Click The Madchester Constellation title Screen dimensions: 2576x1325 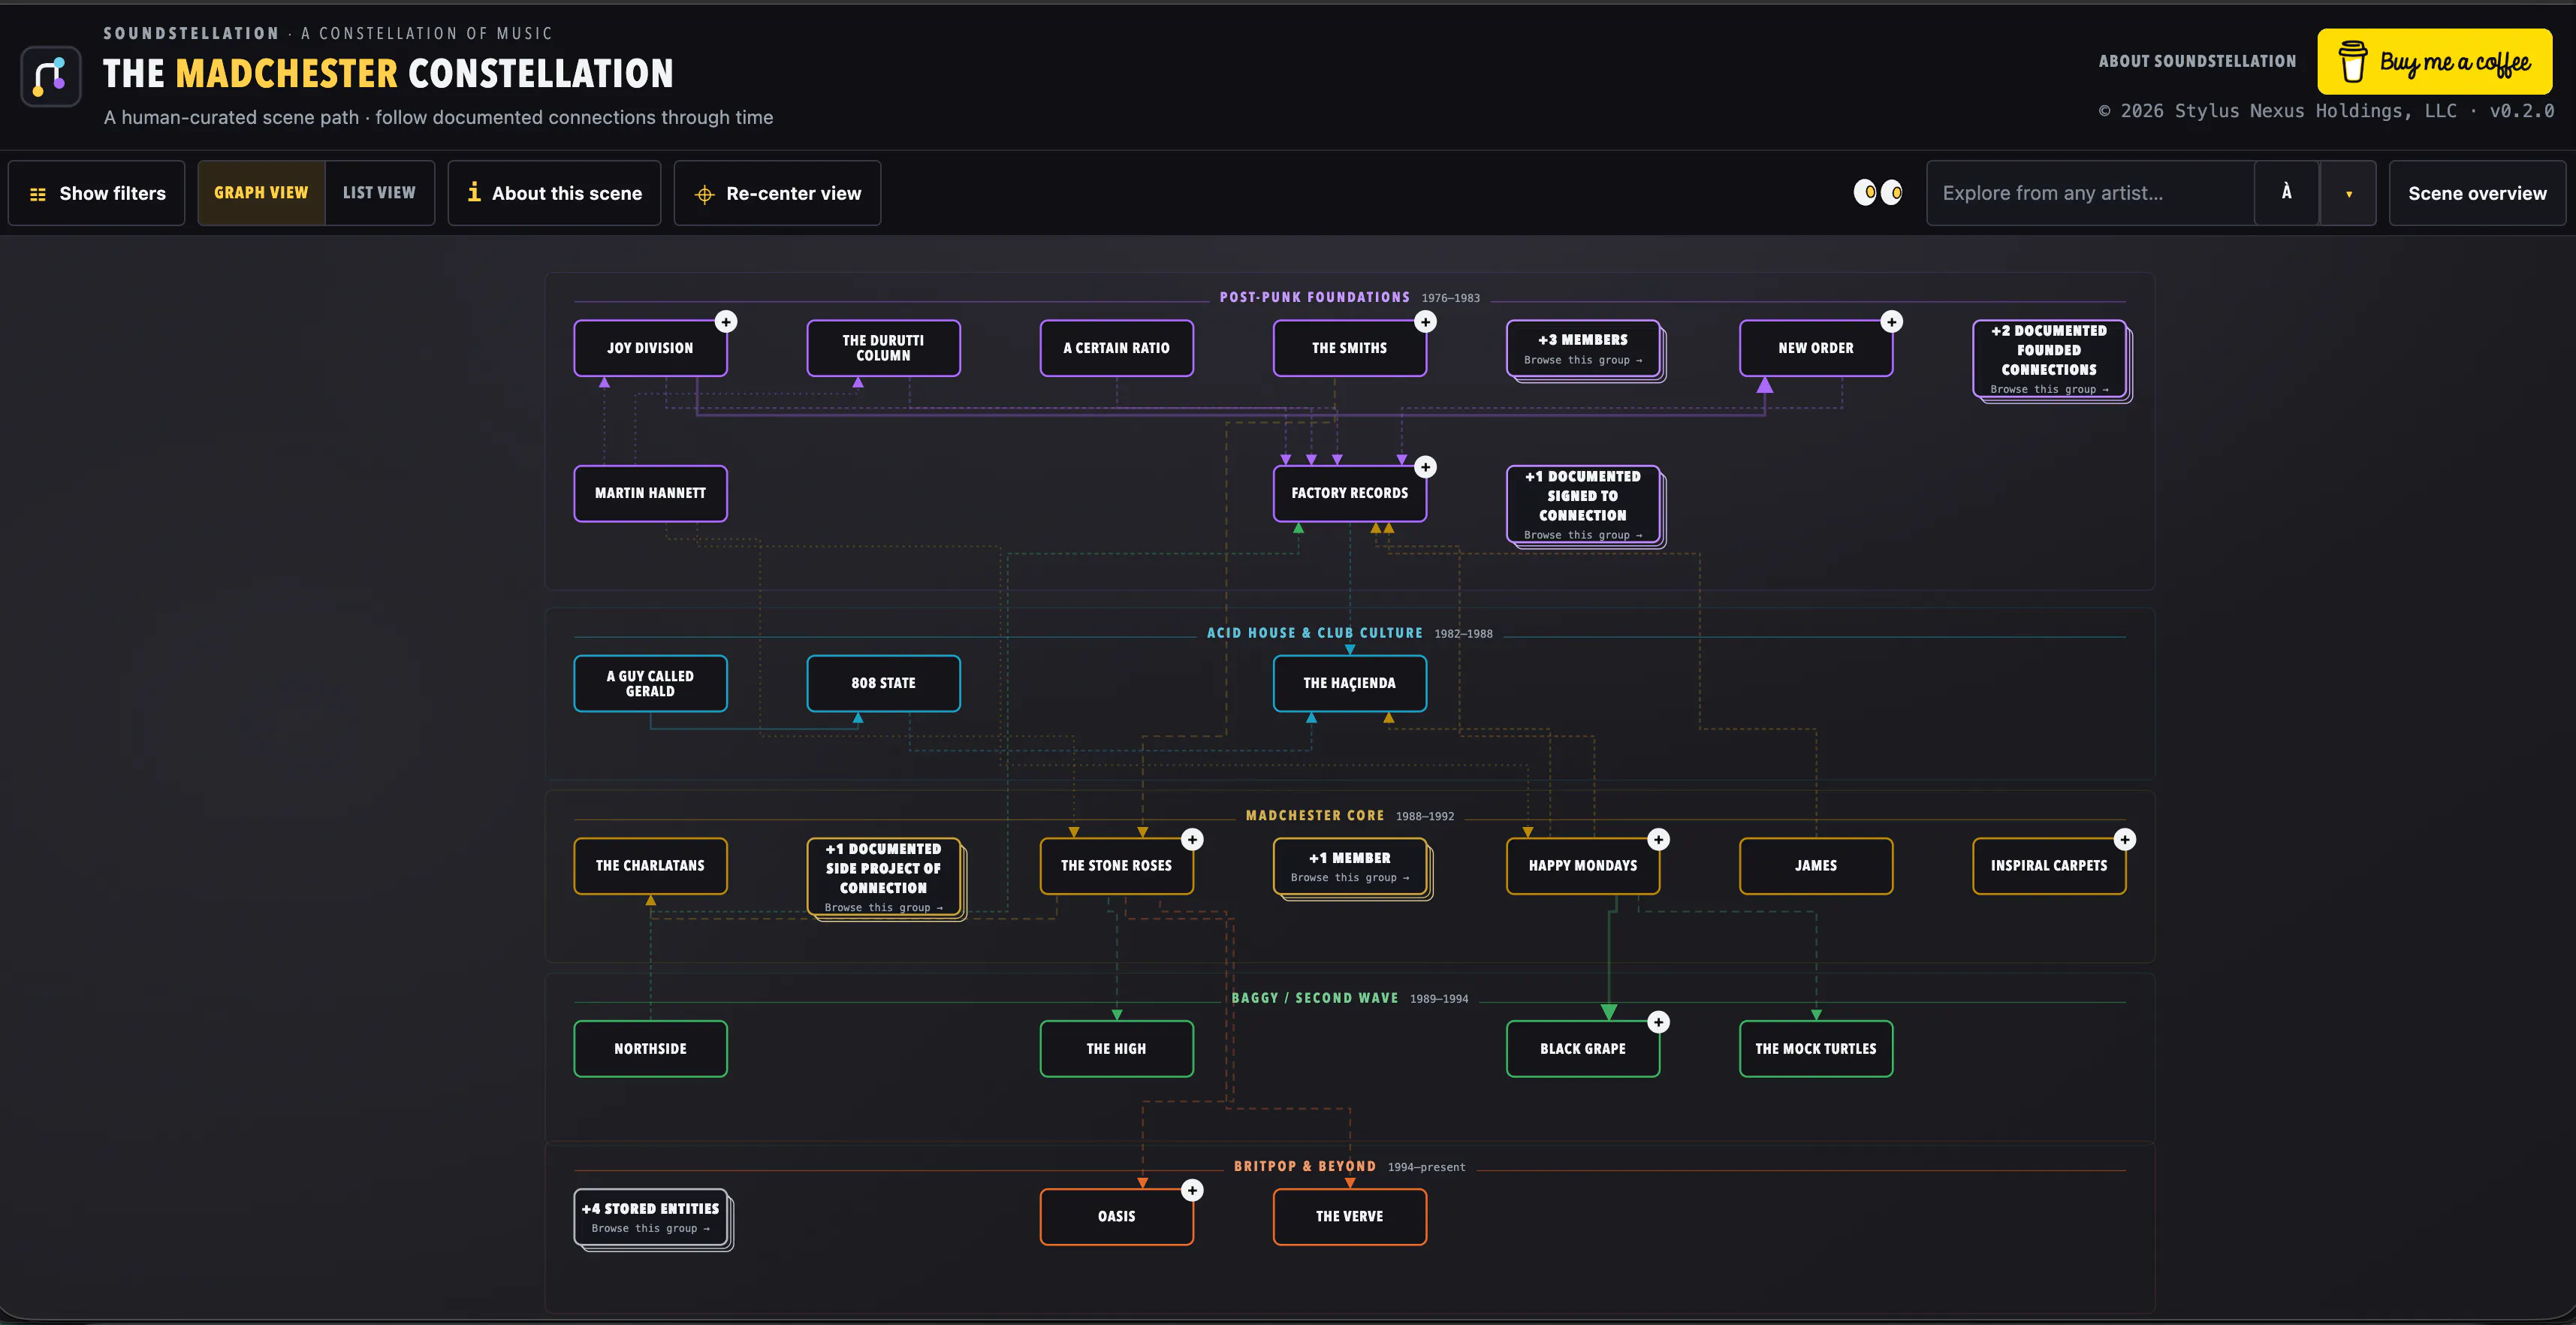tap(388, 73)
